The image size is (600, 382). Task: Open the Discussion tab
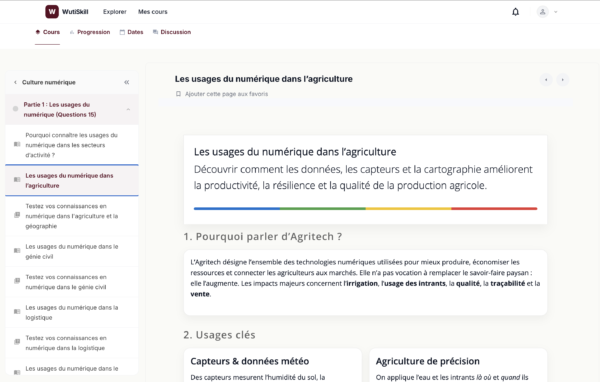click(x=172, y=32)
